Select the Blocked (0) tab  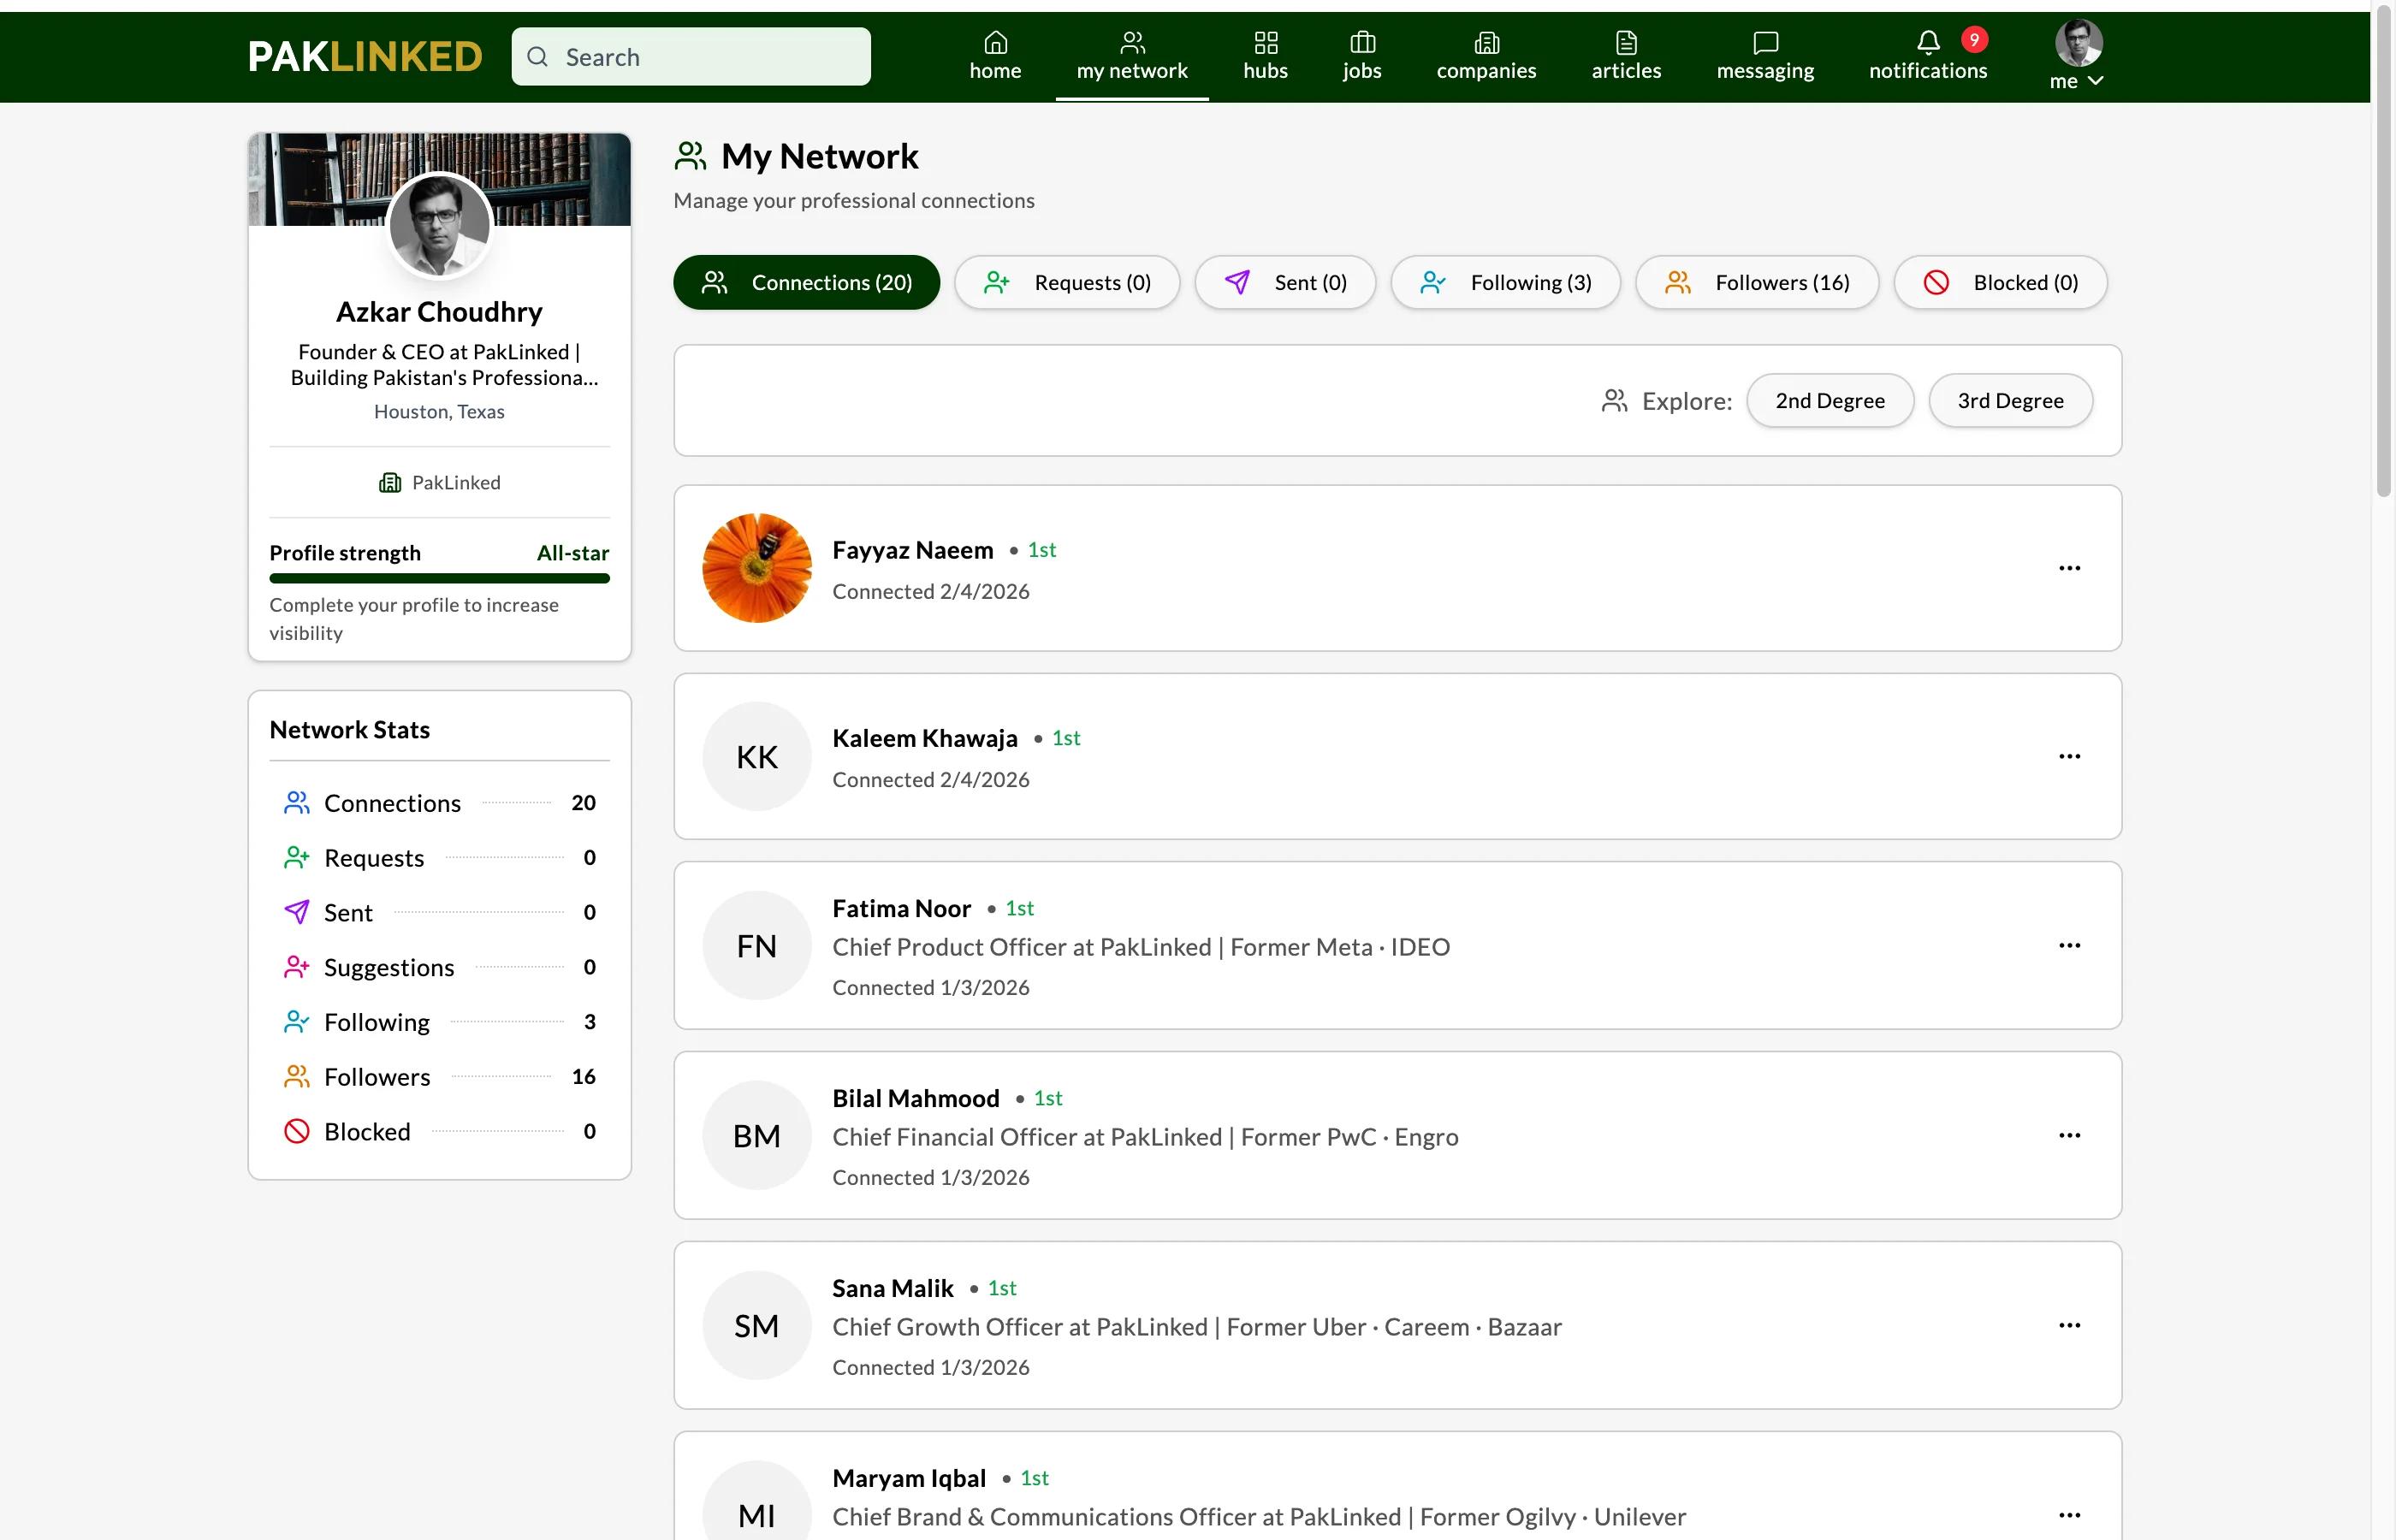pyautogui.click(x=2000, y=283)
